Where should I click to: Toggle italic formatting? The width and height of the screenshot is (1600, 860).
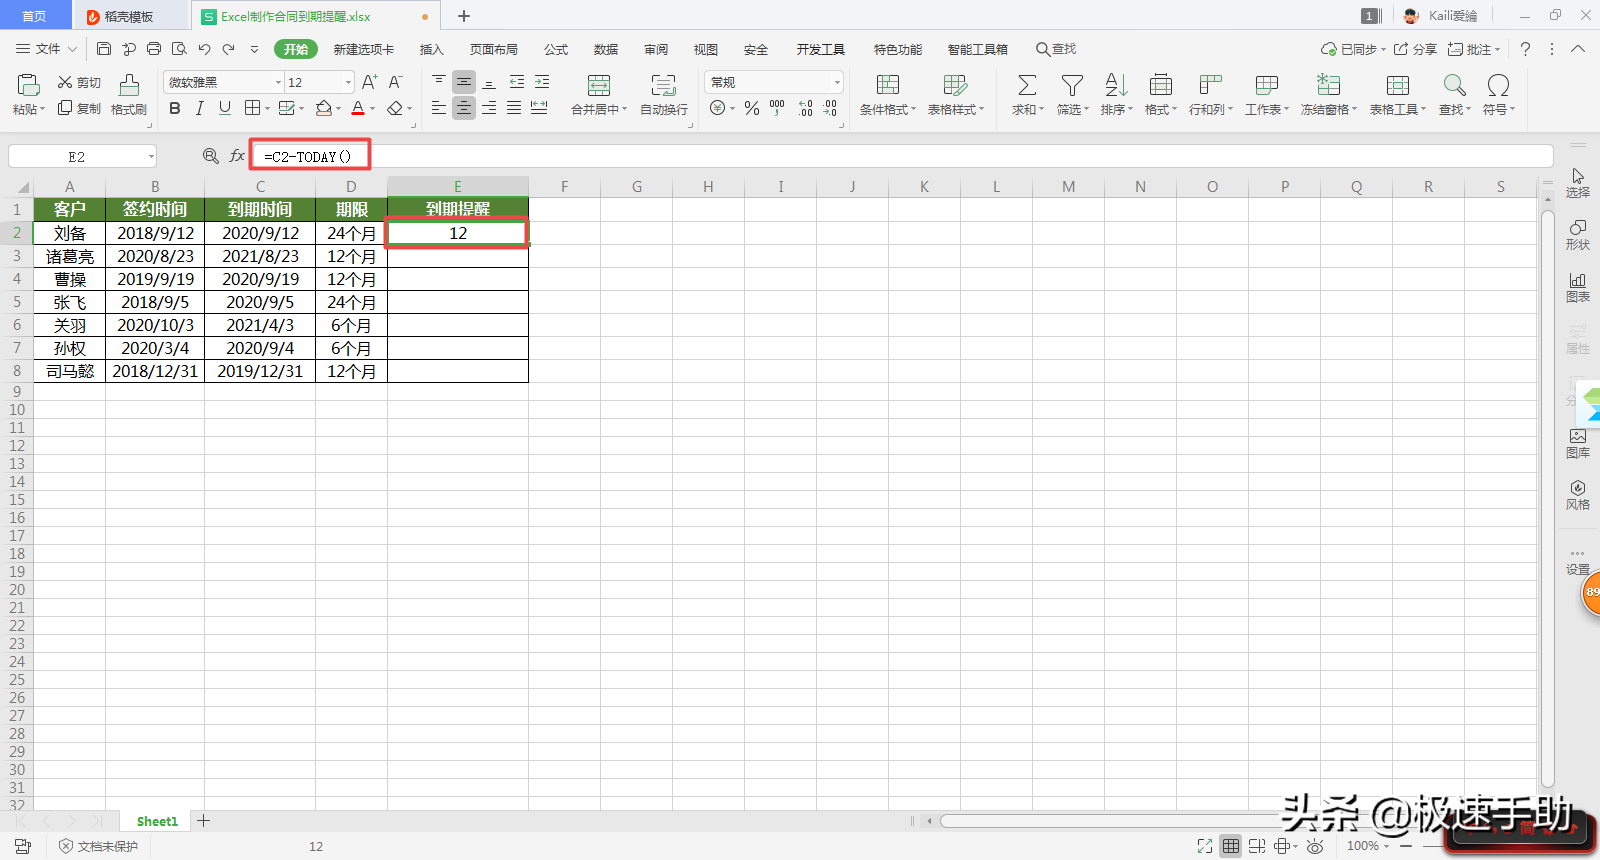coord(200,108)
